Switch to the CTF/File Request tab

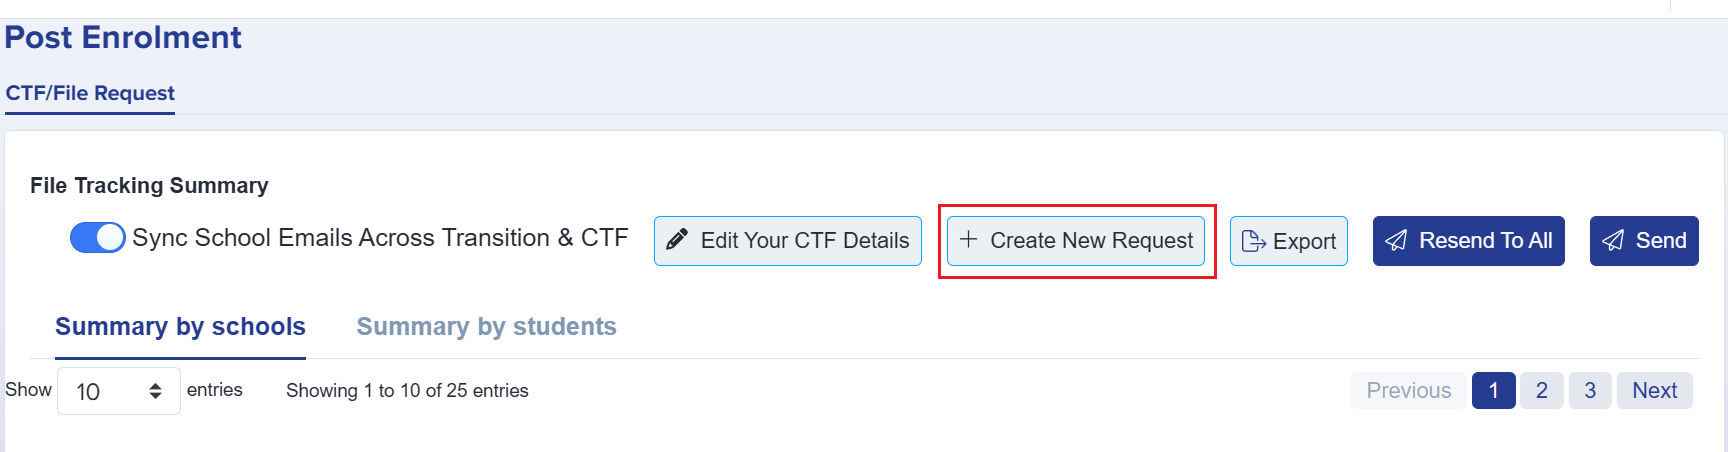point(90,93)
